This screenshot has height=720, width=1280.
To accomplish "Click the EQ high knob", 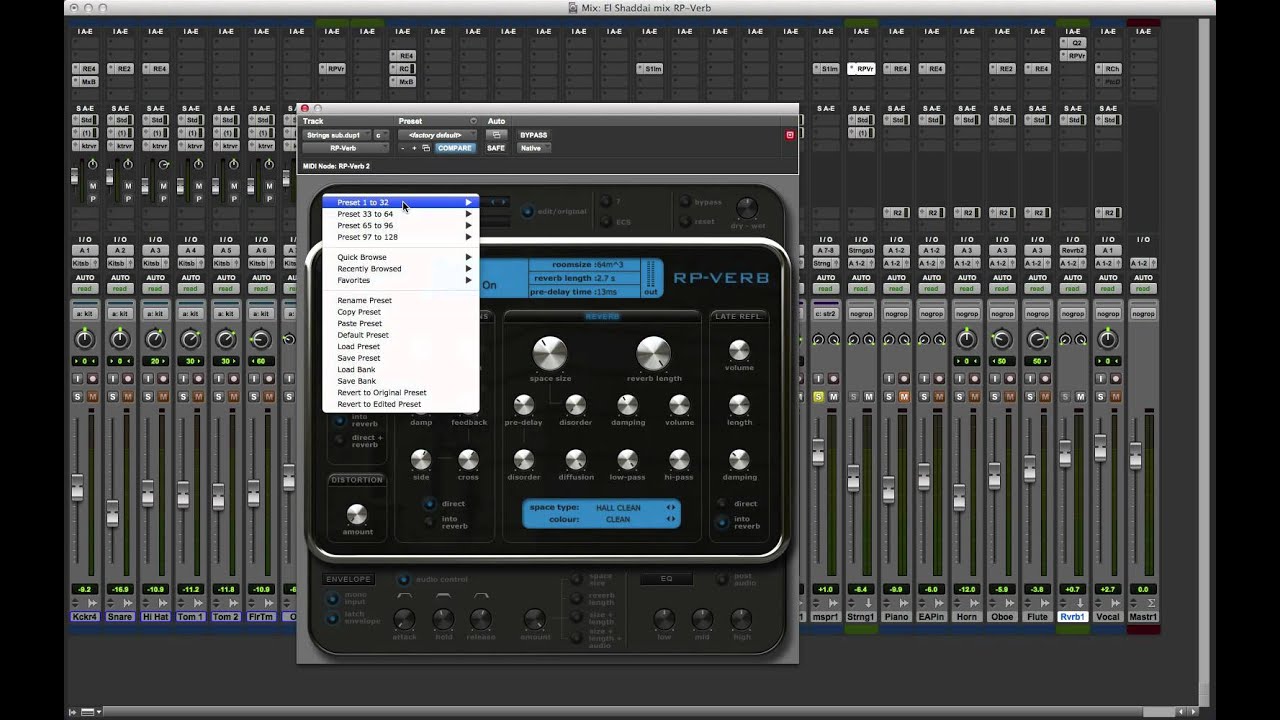I will 742,619.
